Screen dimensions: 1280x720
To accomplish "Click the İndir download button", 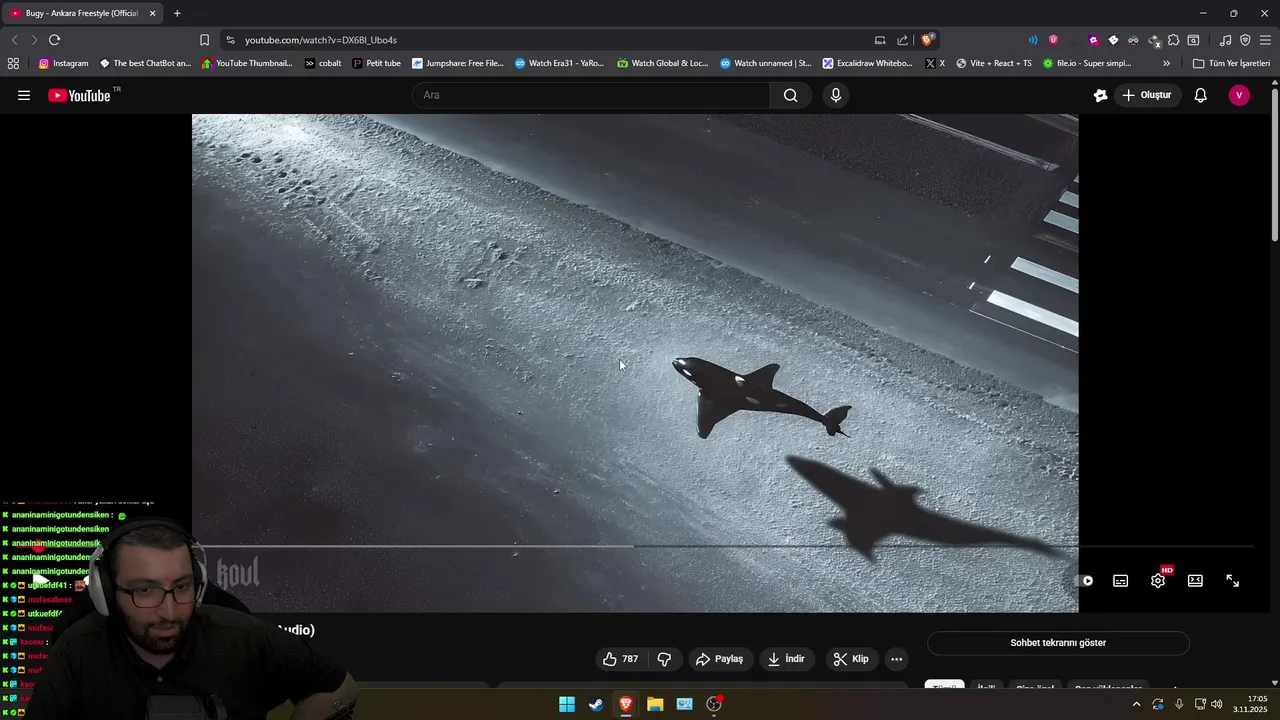I will click(786, 659).
